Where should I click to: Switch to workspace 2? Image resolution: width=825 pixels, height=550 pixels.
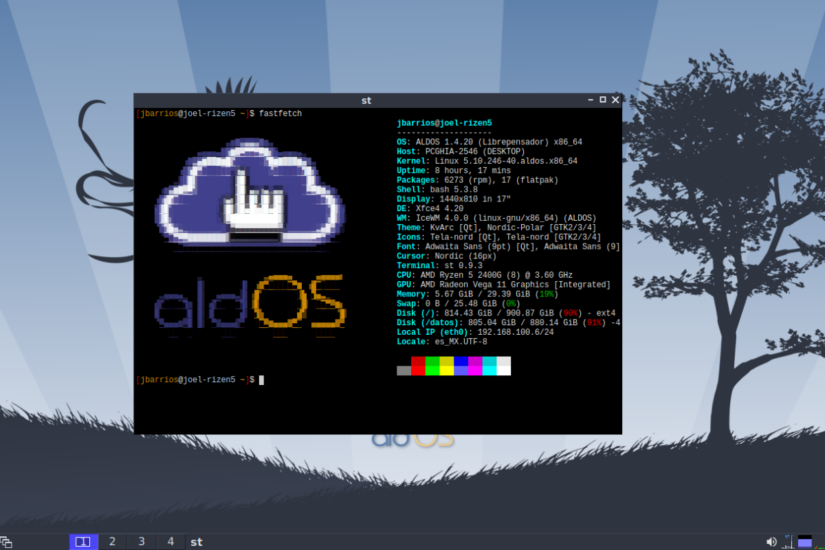[x=112, y=542]
